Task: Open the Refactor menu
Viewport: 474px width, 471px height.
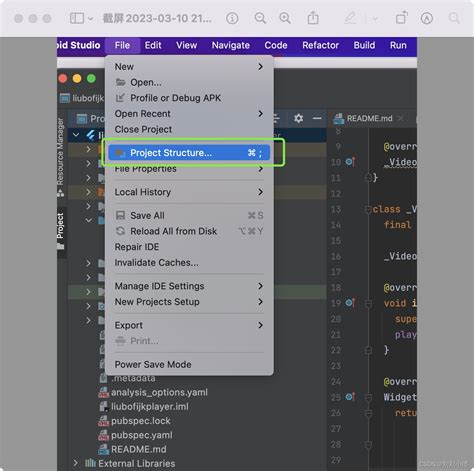Action: click(x=320, y=45)
